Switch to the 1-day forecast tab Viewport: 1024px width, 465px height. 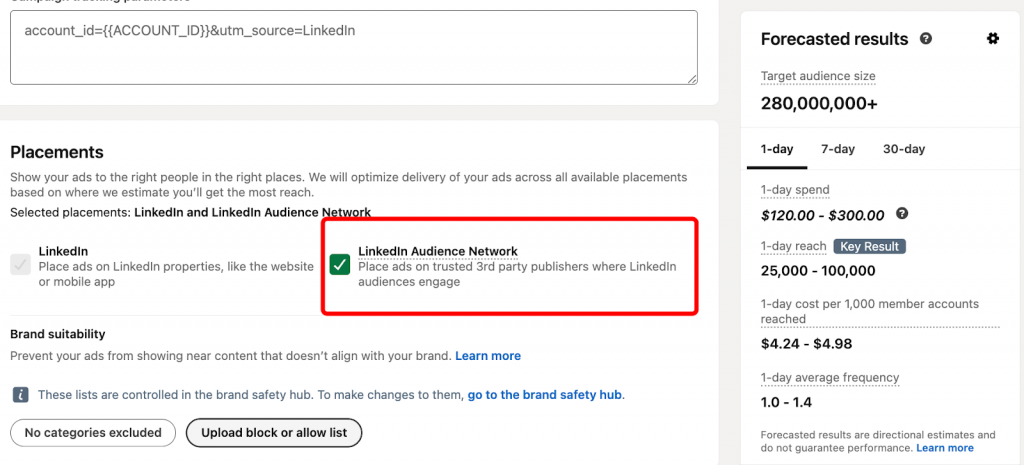tap(776, 149)
